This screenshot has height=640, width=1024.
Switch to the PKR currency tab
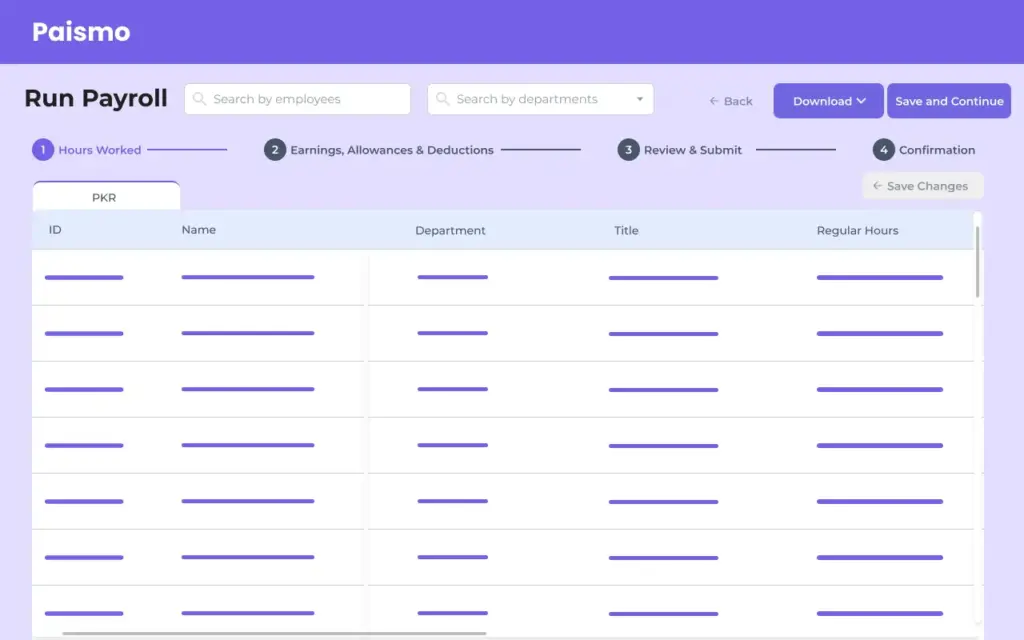click(105, 197)
